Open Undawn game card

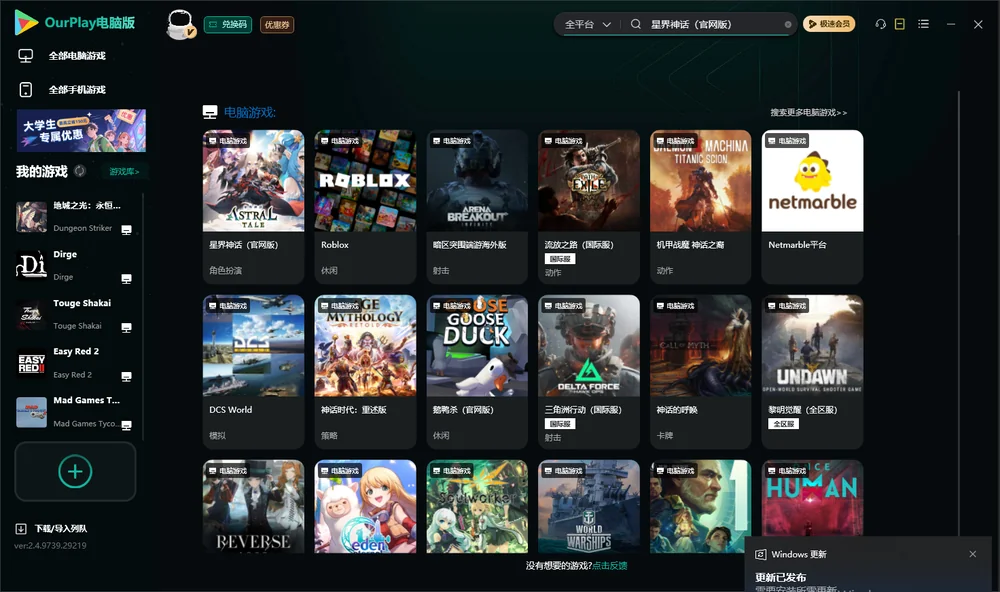click(812, 372)
